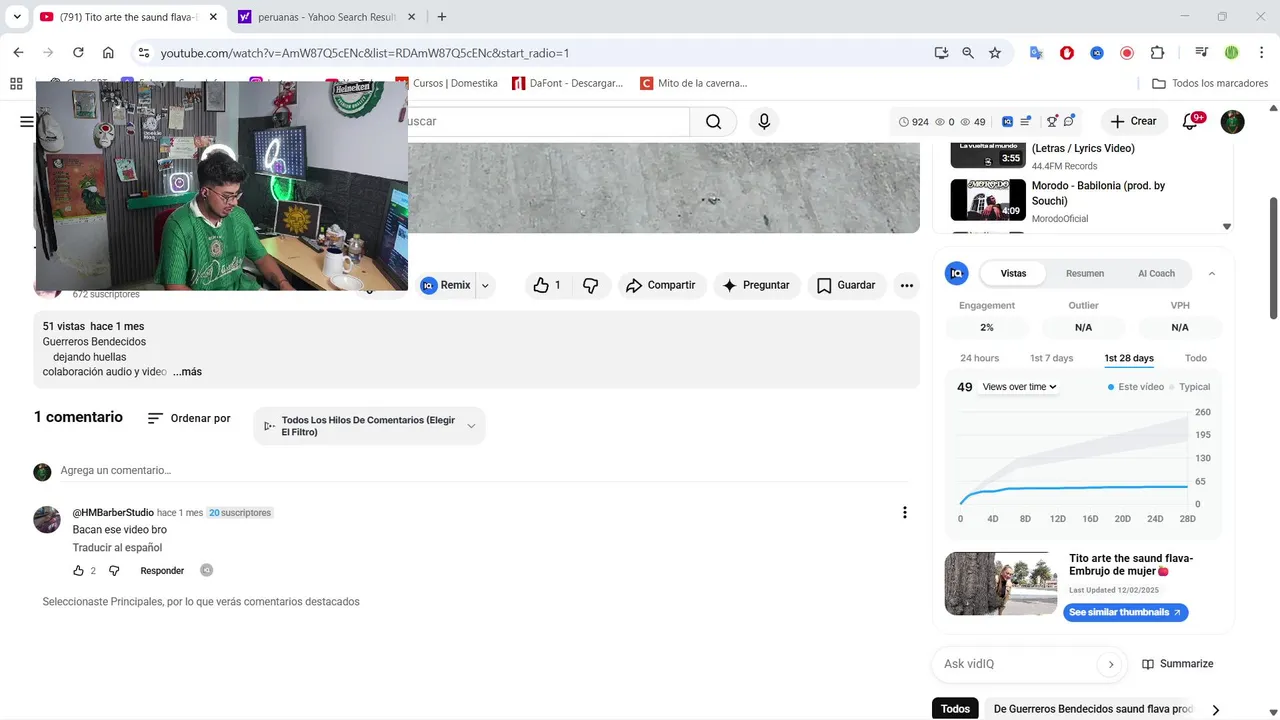Open the Morodo - Babilonia video thumbnail

click(x=988, y=200)
